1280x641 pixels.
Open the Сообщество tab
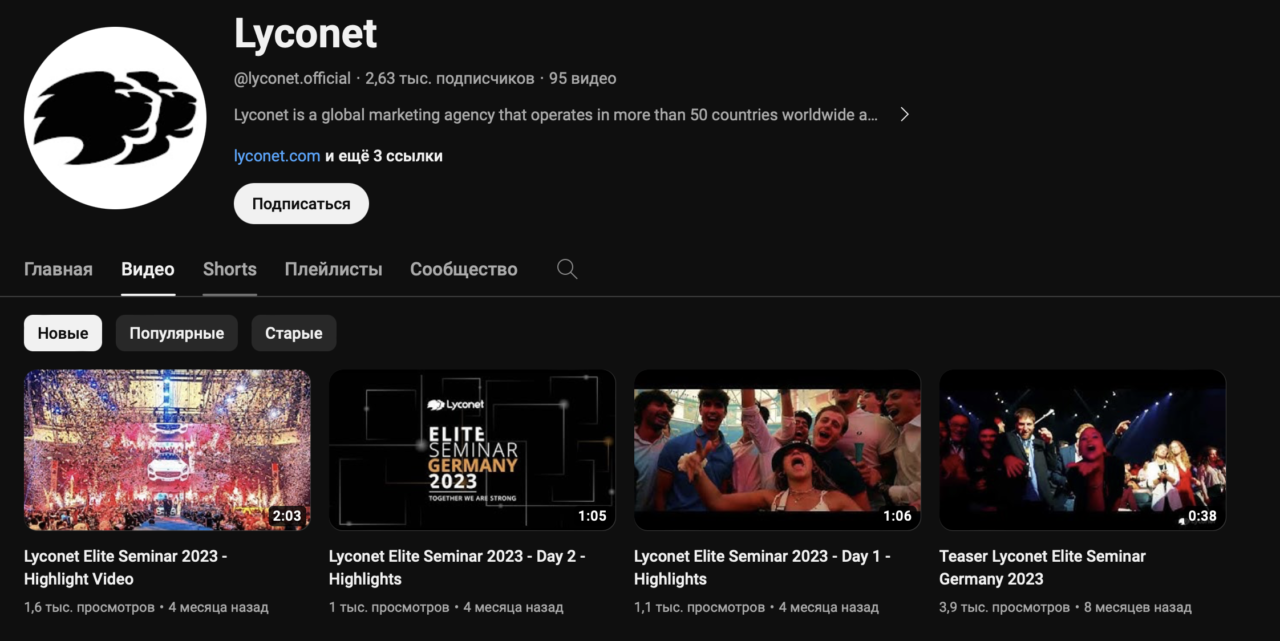click(x=464, y=269)
